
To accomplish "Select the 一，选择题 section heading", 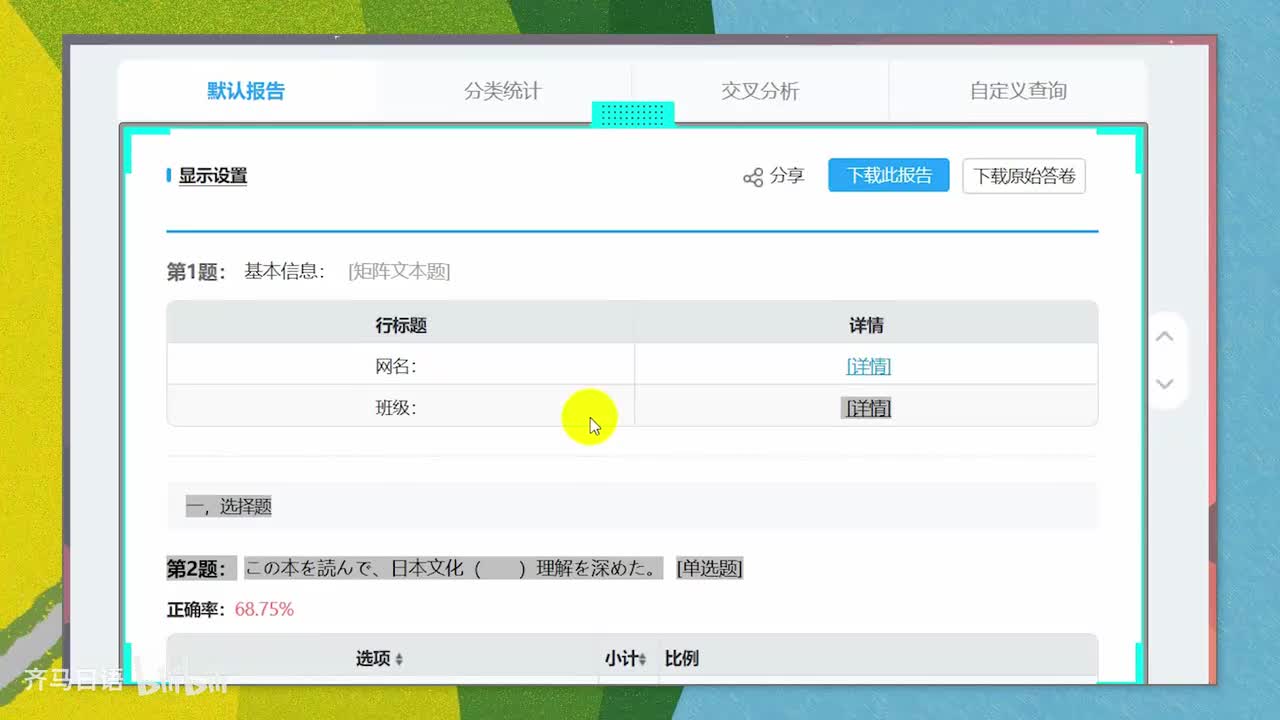I will 229,506.
